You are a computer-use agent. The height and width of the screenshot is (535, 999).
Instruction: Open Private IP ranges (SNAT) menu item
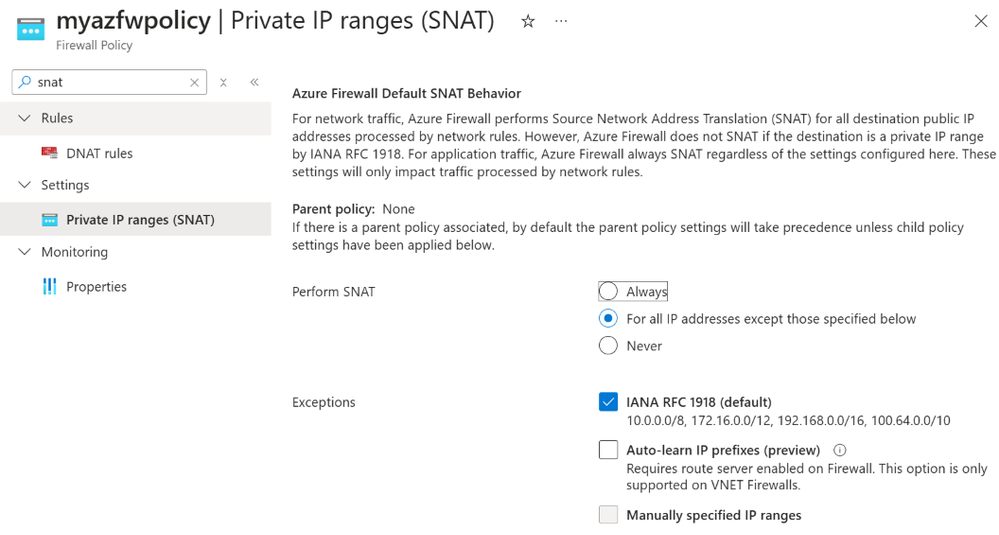(136, 220)
